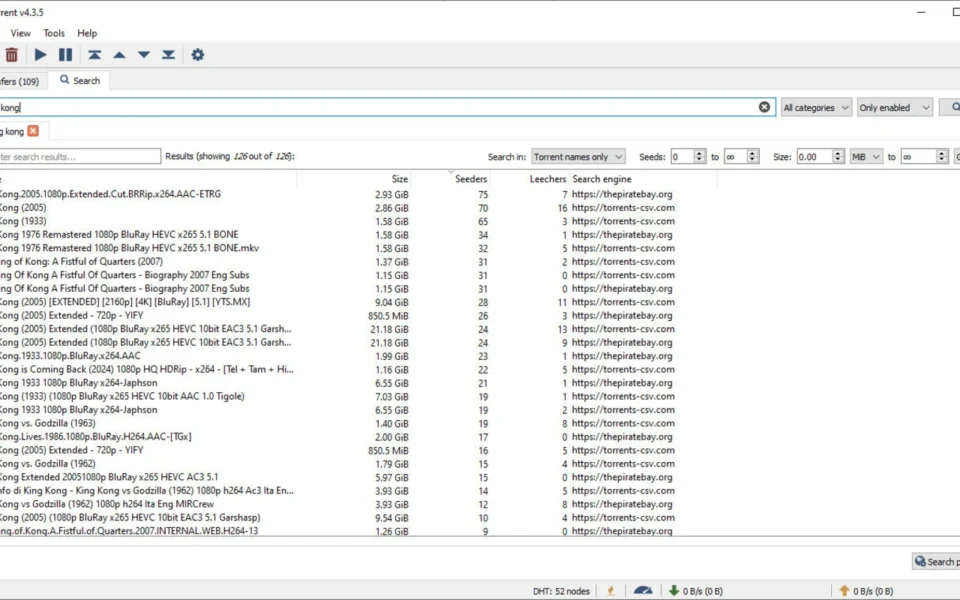Open the All categories dropdown
Screen dimensions: 960x600
[816, 108]
